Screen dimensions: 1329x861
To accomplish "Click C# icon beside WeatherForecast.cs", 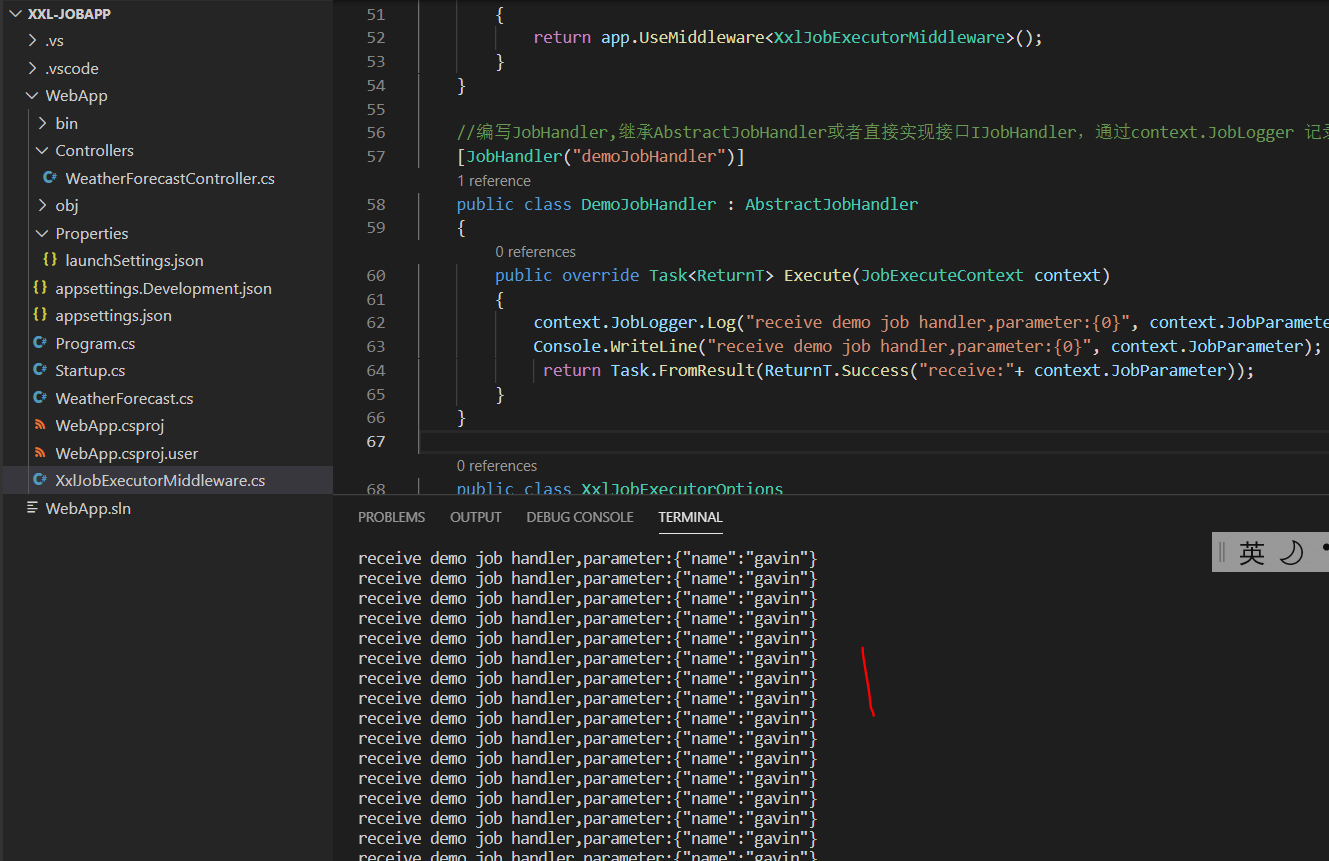I will [40, 398].
